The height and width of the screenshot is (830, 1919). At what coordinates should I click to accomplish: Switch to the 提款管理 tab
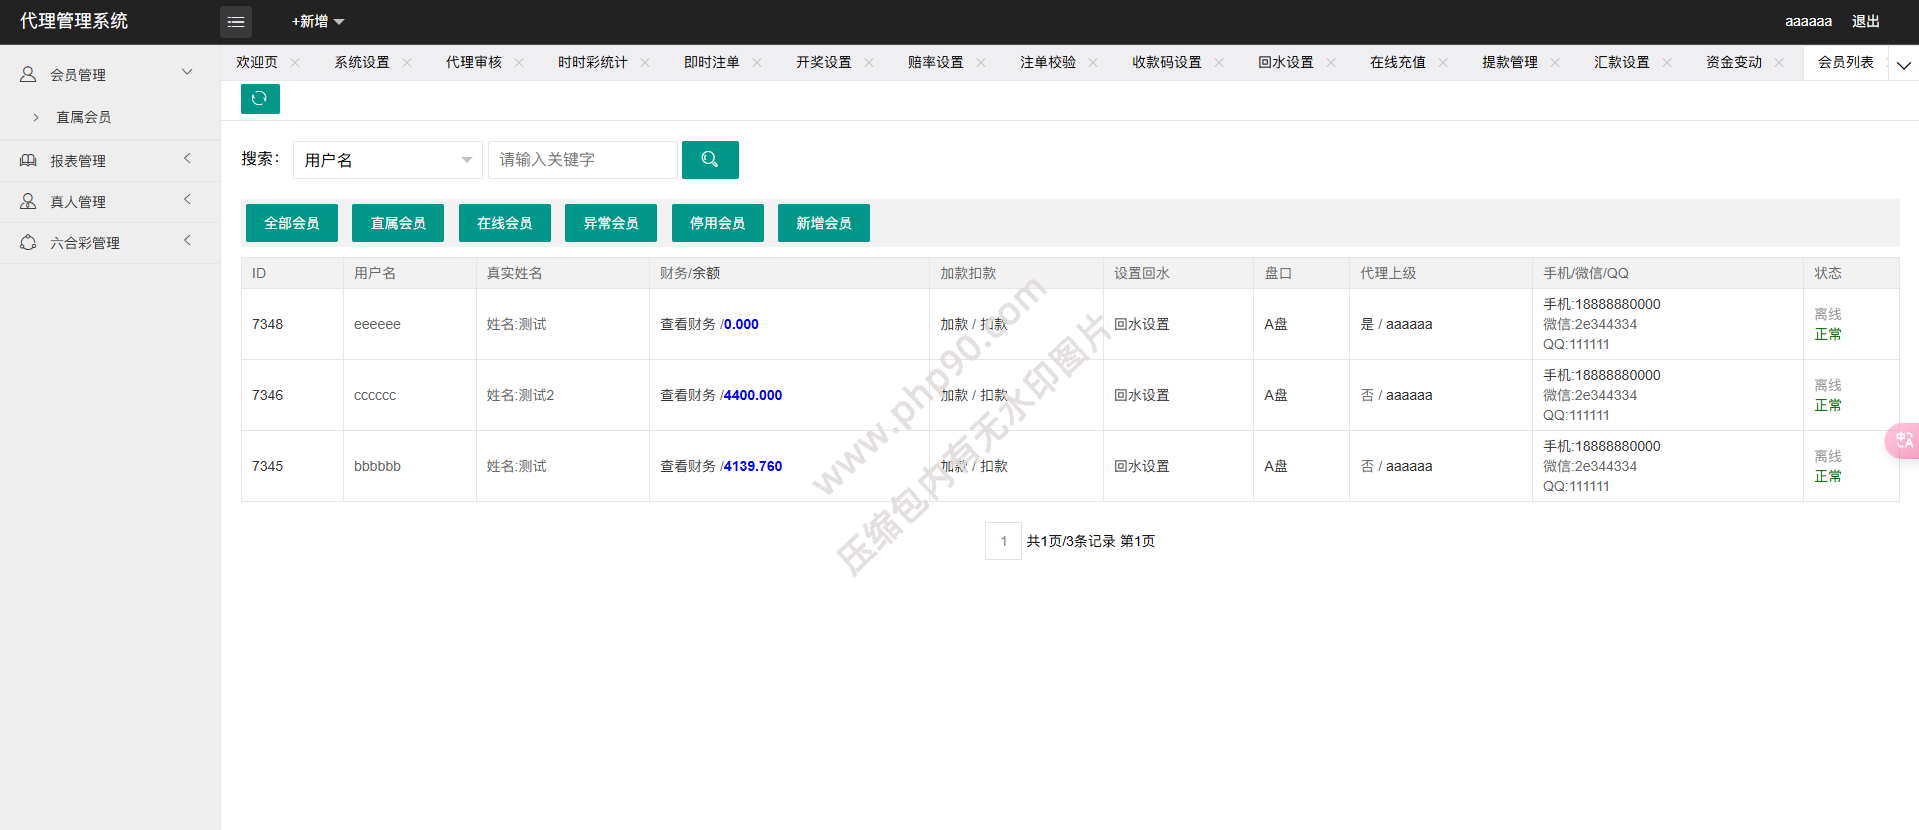click(x=1509, y=62)
